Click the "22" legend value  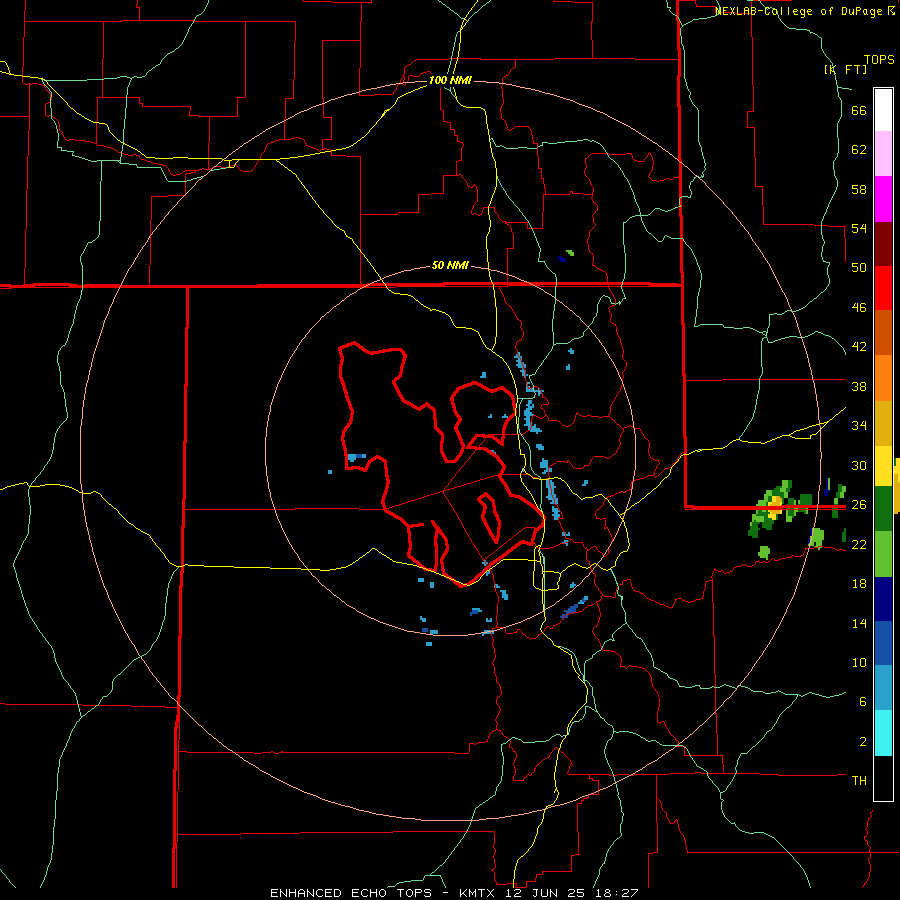859,544
